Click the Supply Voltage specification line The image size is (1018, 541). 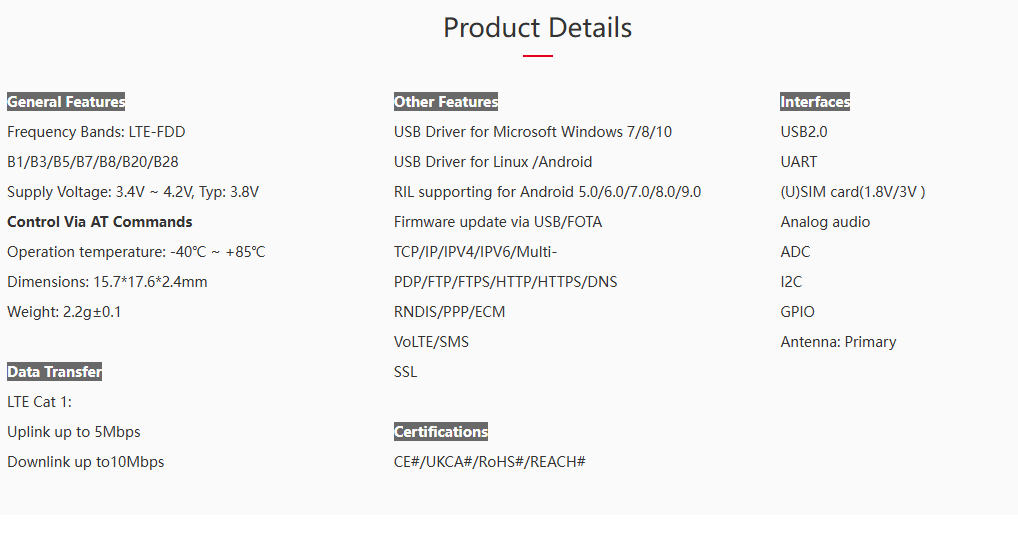(x=133, y=192)
